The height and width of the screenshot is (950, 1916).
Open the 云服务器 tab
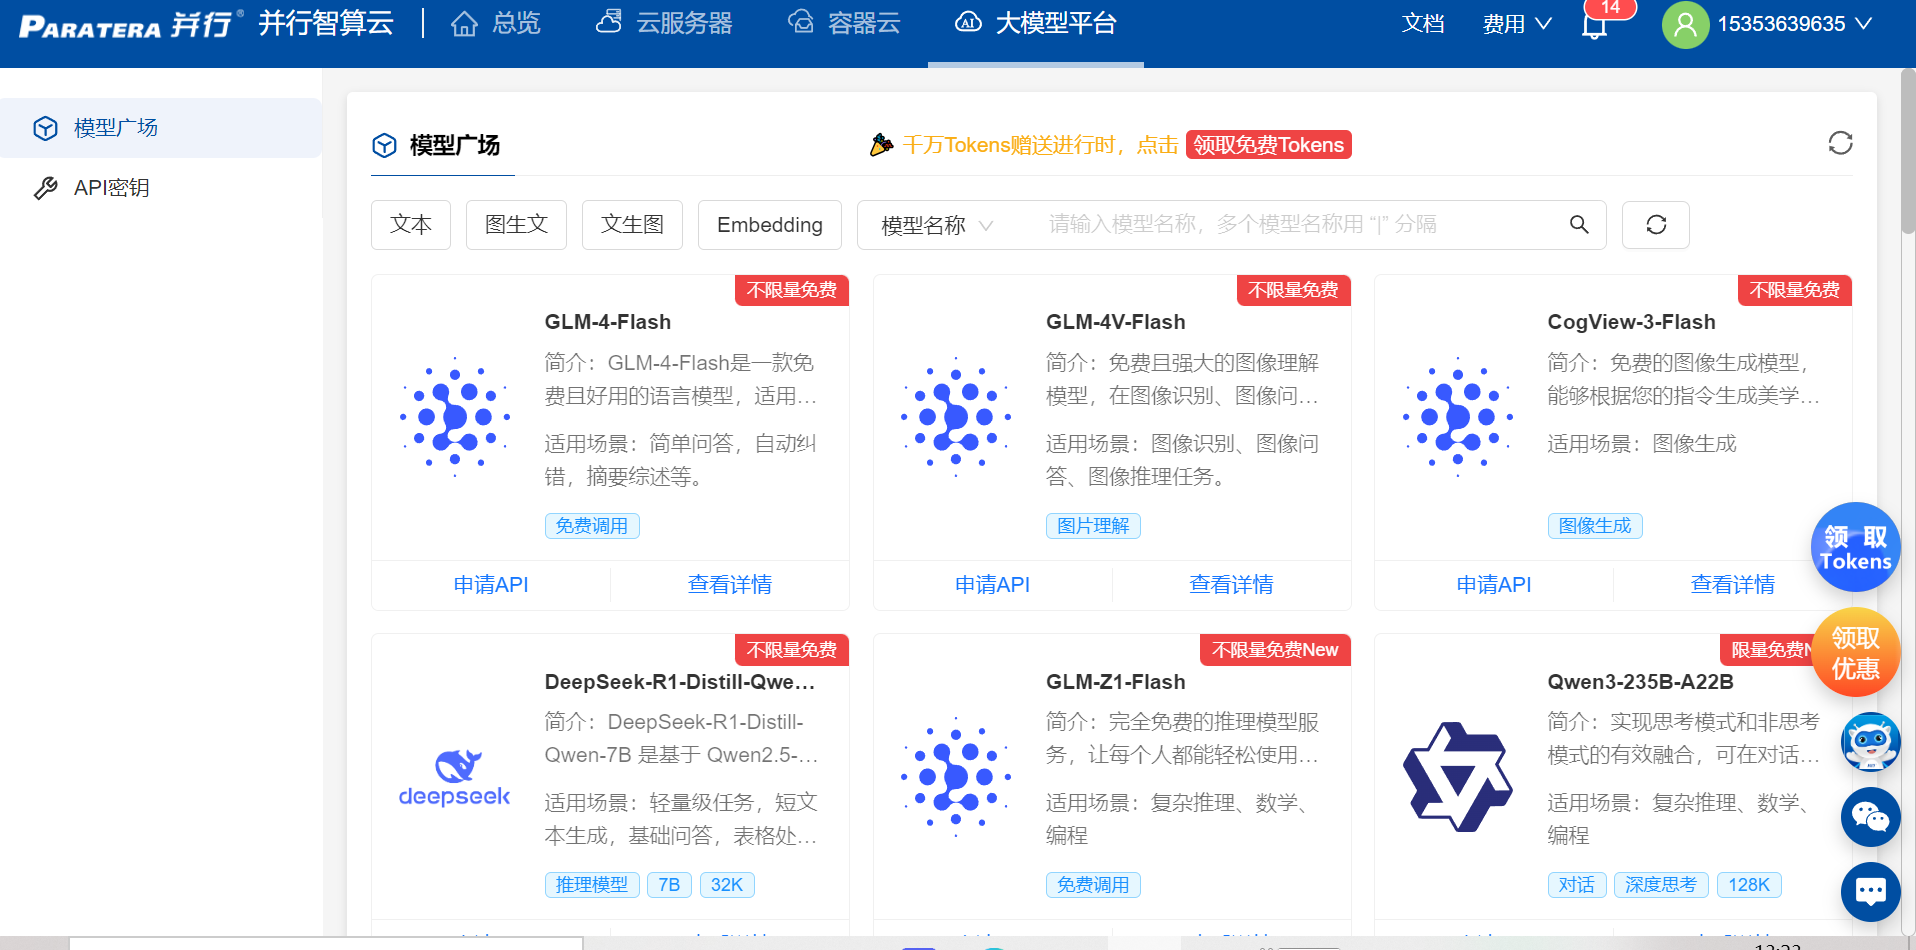664,23
